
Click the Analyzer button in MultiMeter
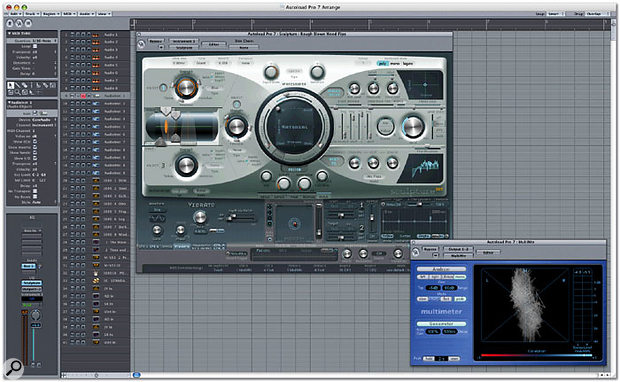(441, 269)
